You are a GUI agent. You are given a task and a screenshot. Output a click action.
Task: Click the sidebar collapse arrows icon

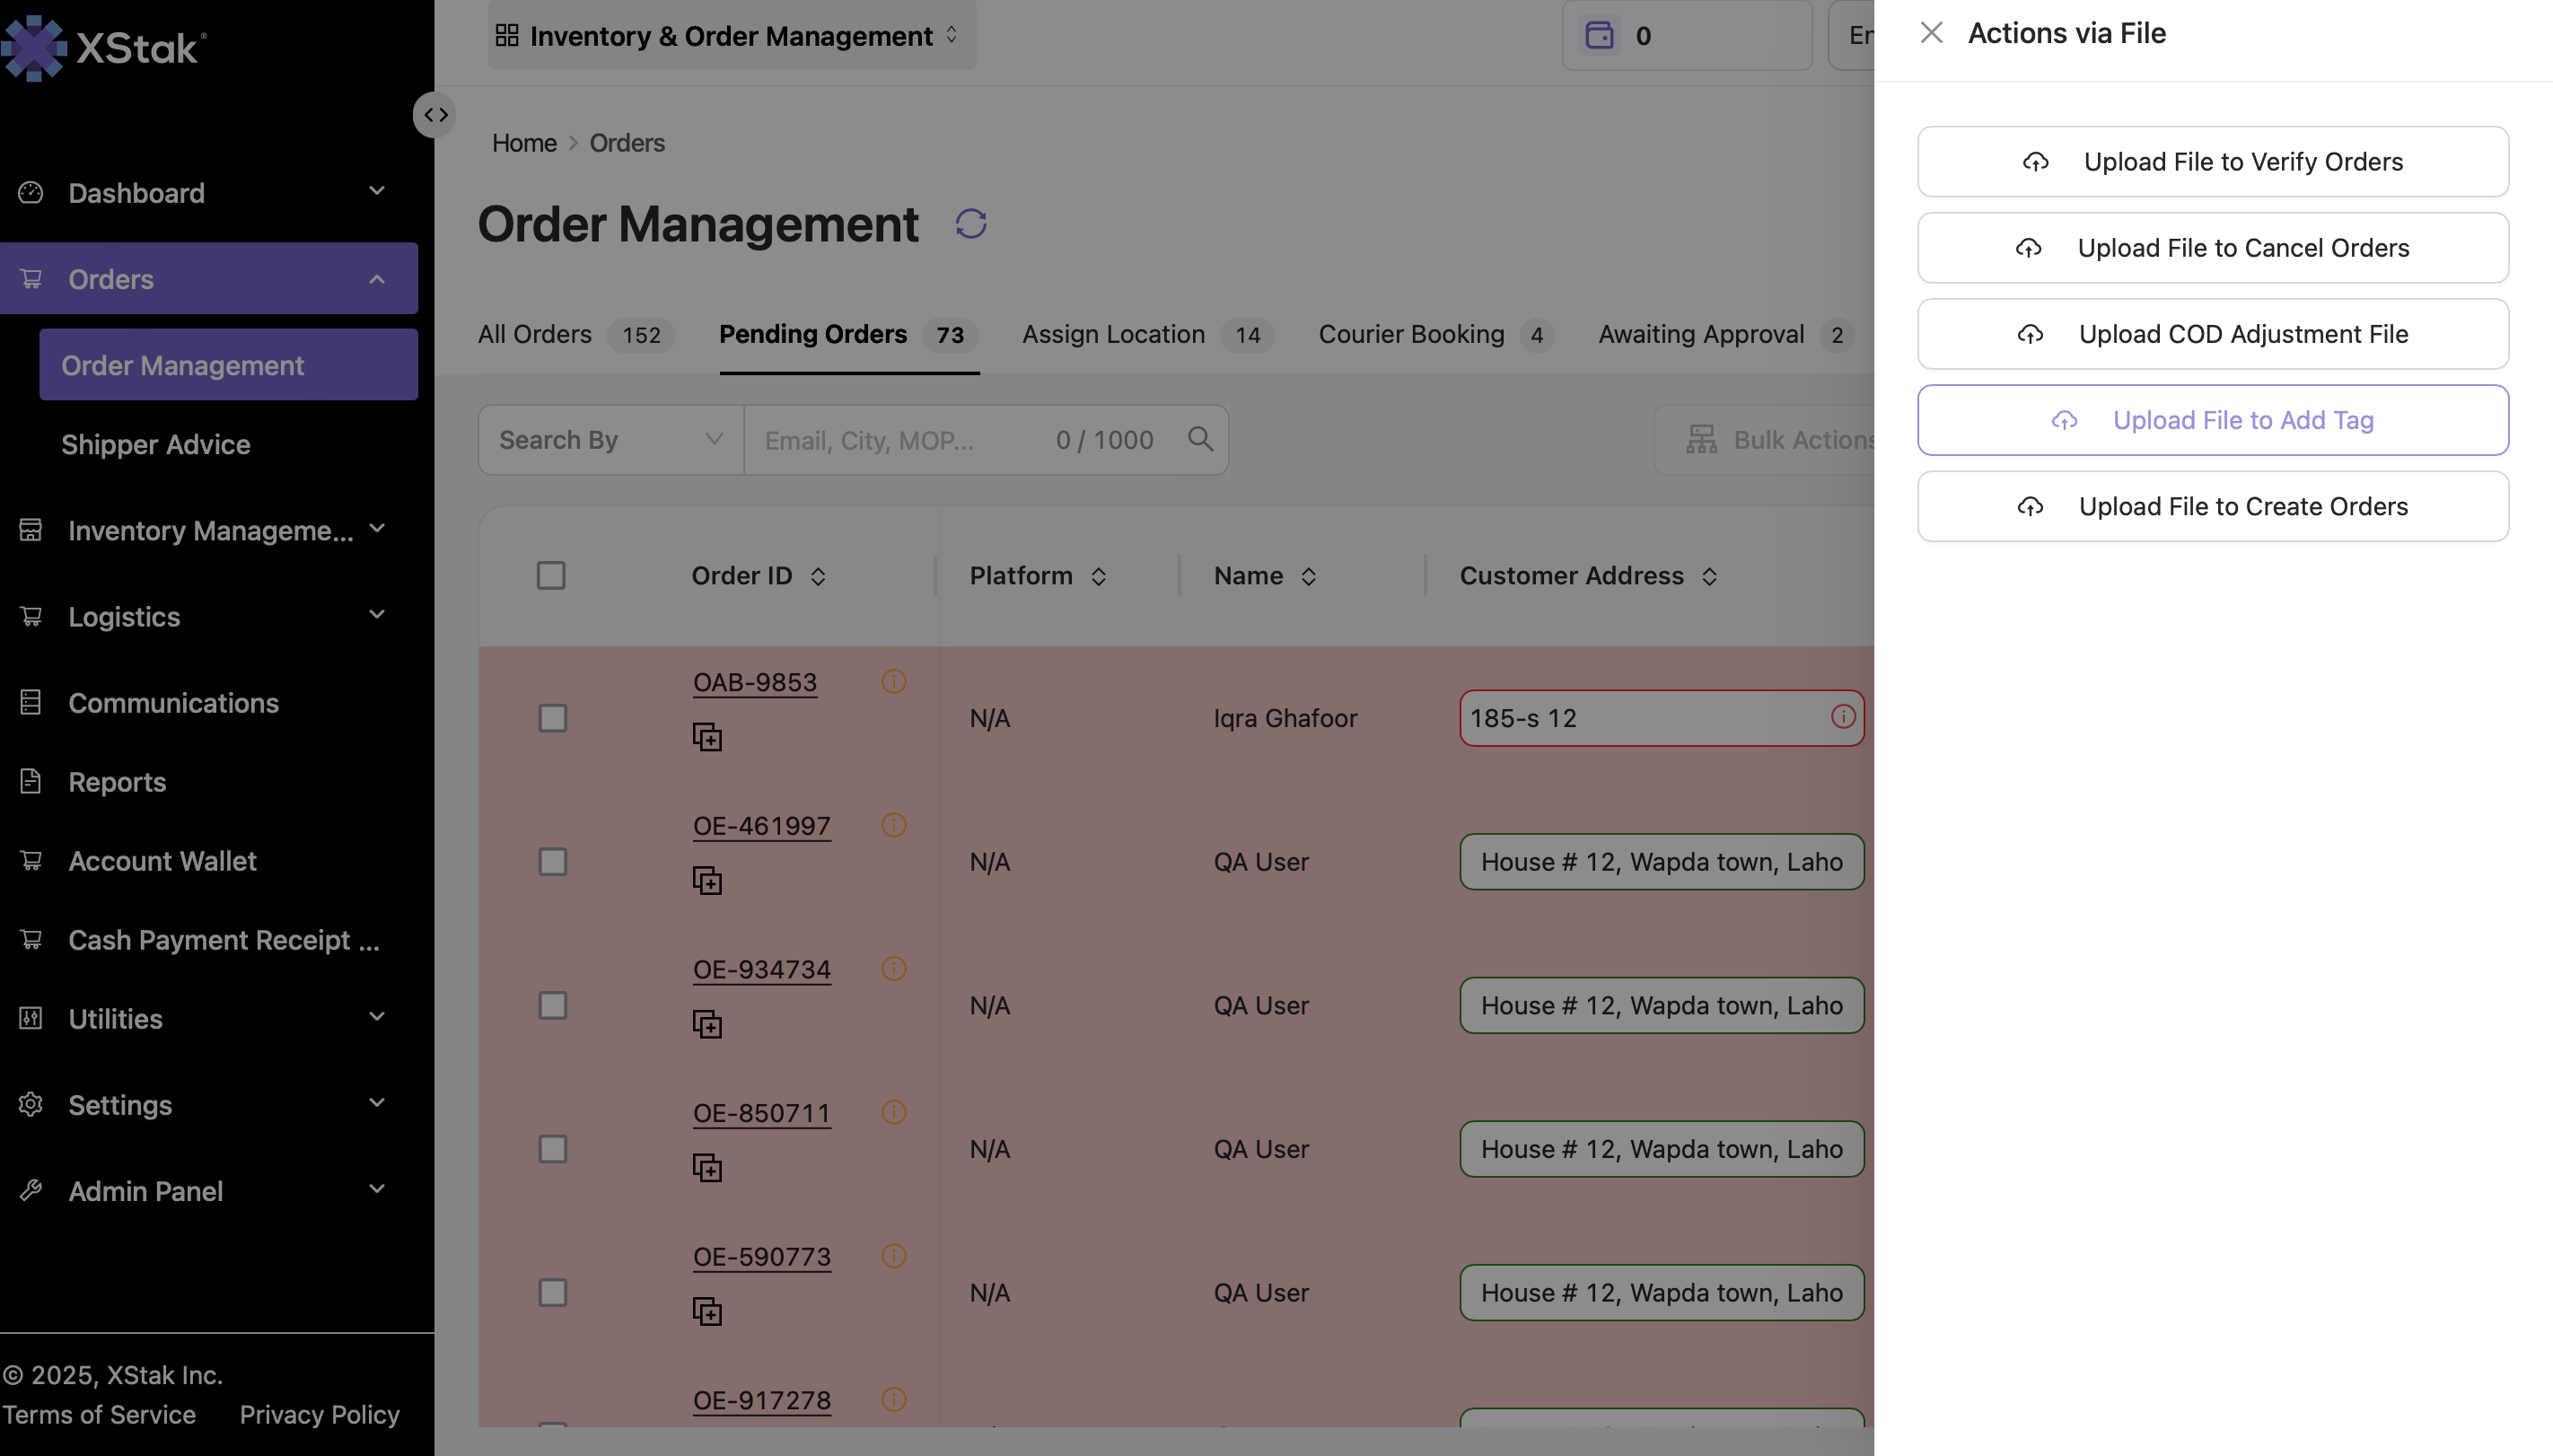435,115
